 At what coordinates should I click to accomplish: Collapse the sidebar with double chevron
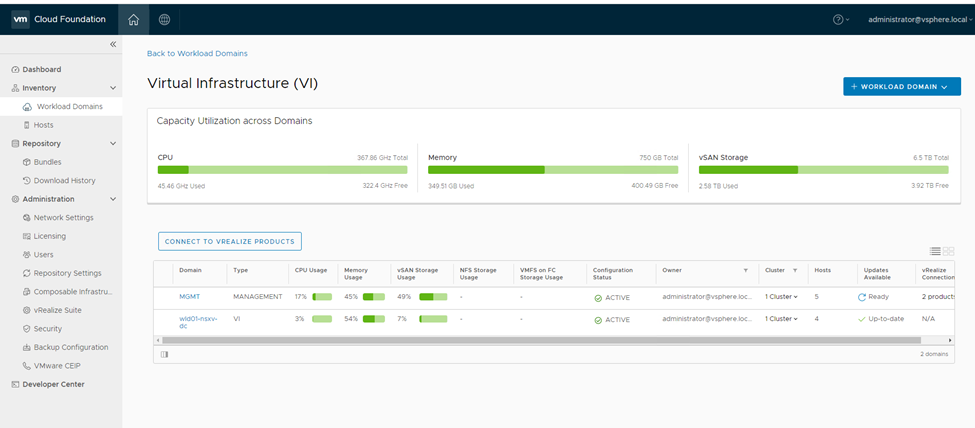113,44
